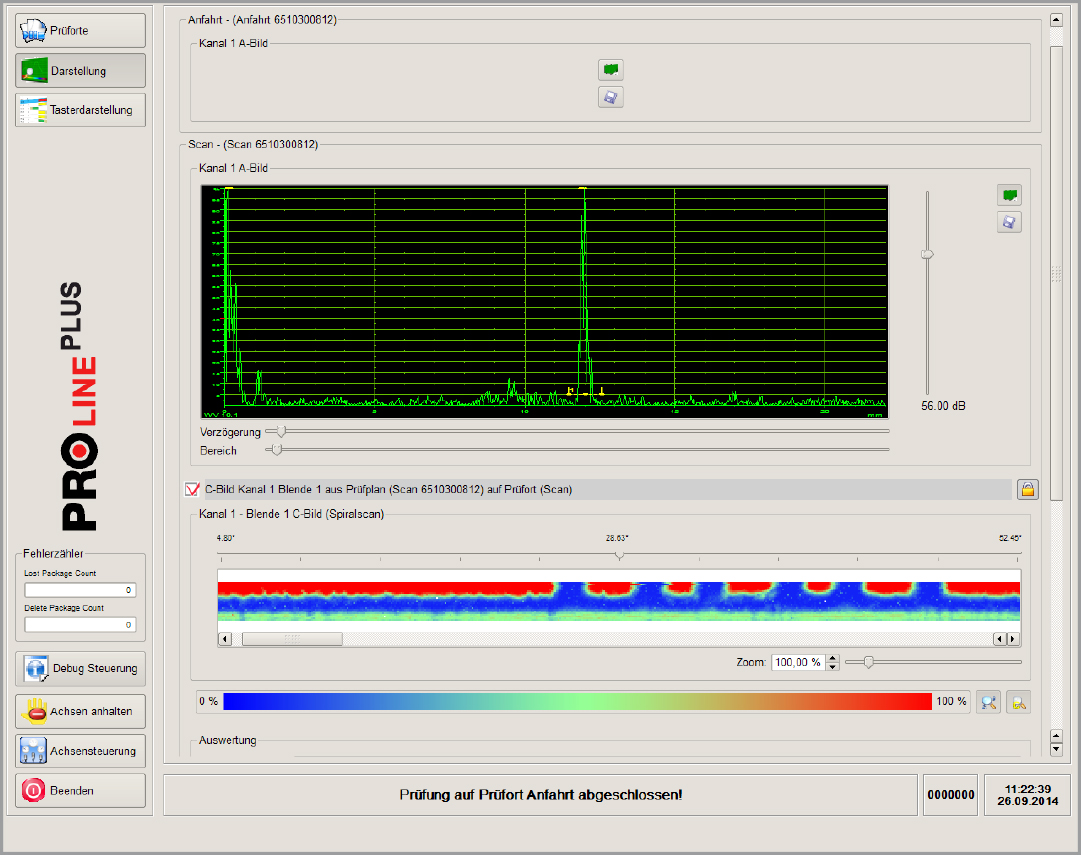Image resolution: width=1081 pixels, height=855 pixels.
Task: Click save disk icon beside Scan A-Bild
Action: click(1009, 222)
